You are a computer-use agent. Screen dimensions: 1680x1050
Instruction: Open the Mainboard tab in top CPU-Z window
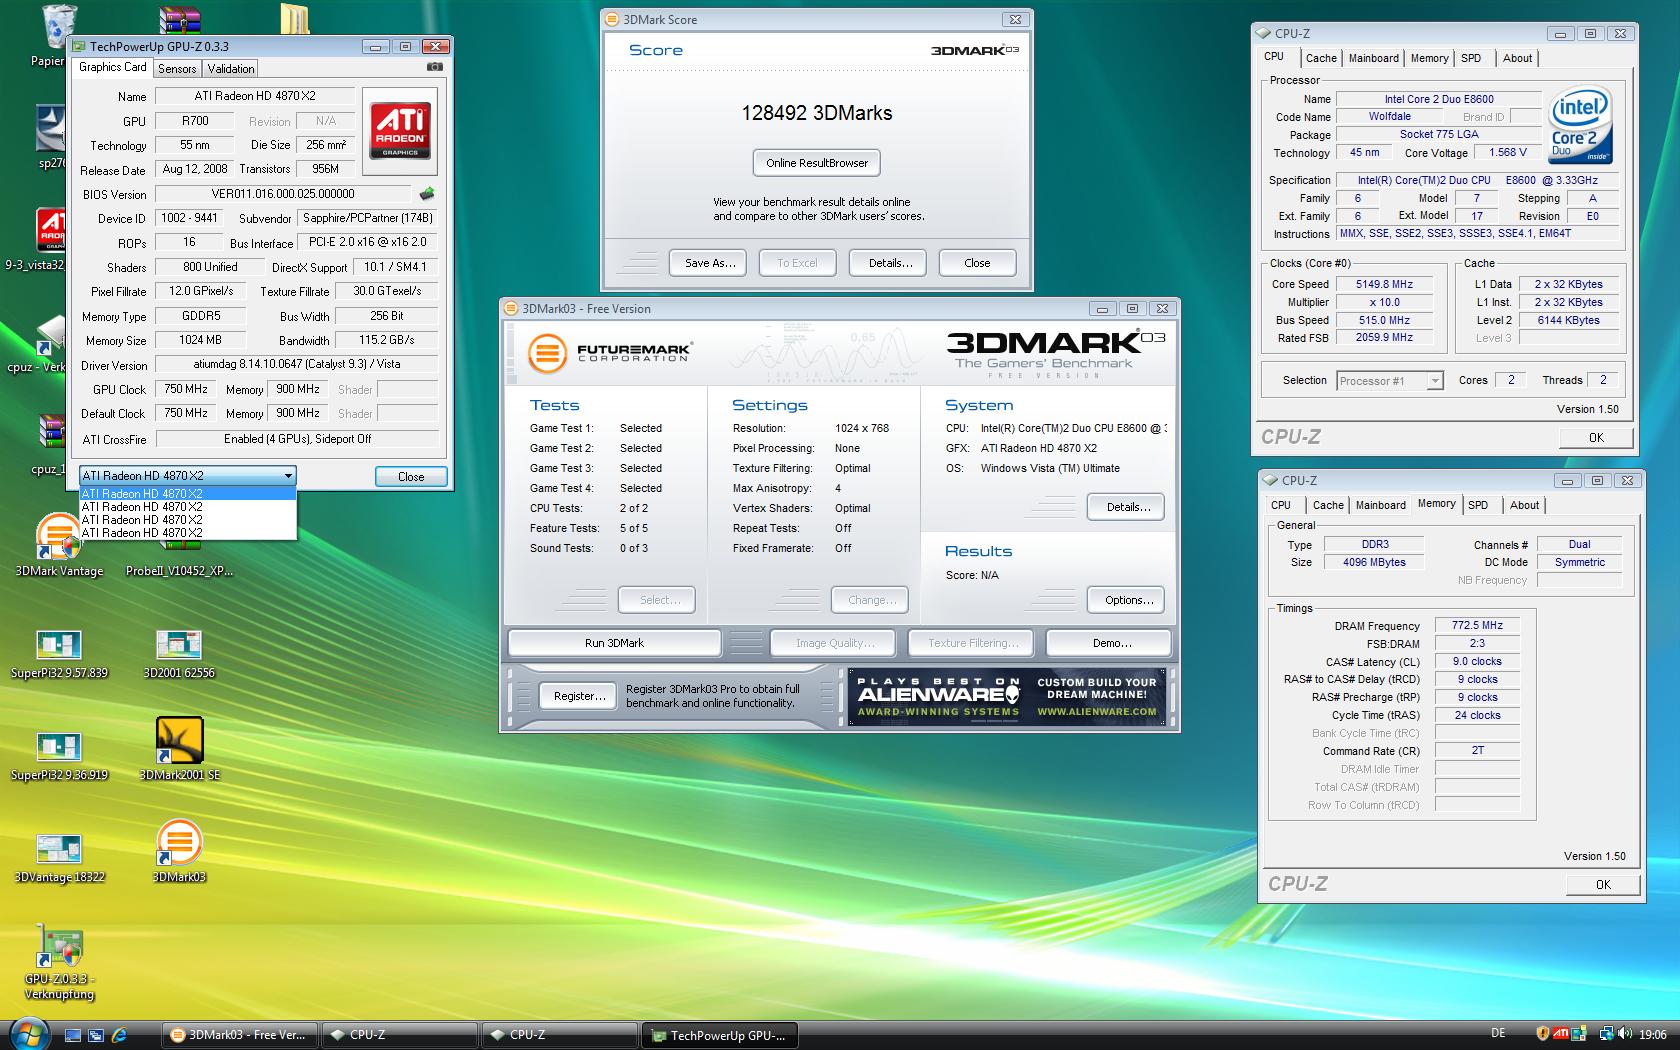[1373, 58]
